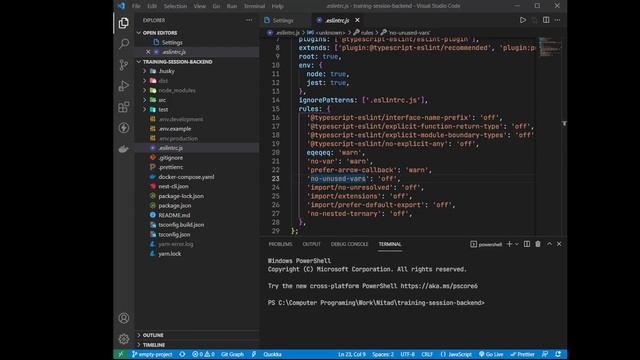Viewport: 640px width, 360px height.
Task: Open the Extensions view
Action: click(124, 107)
